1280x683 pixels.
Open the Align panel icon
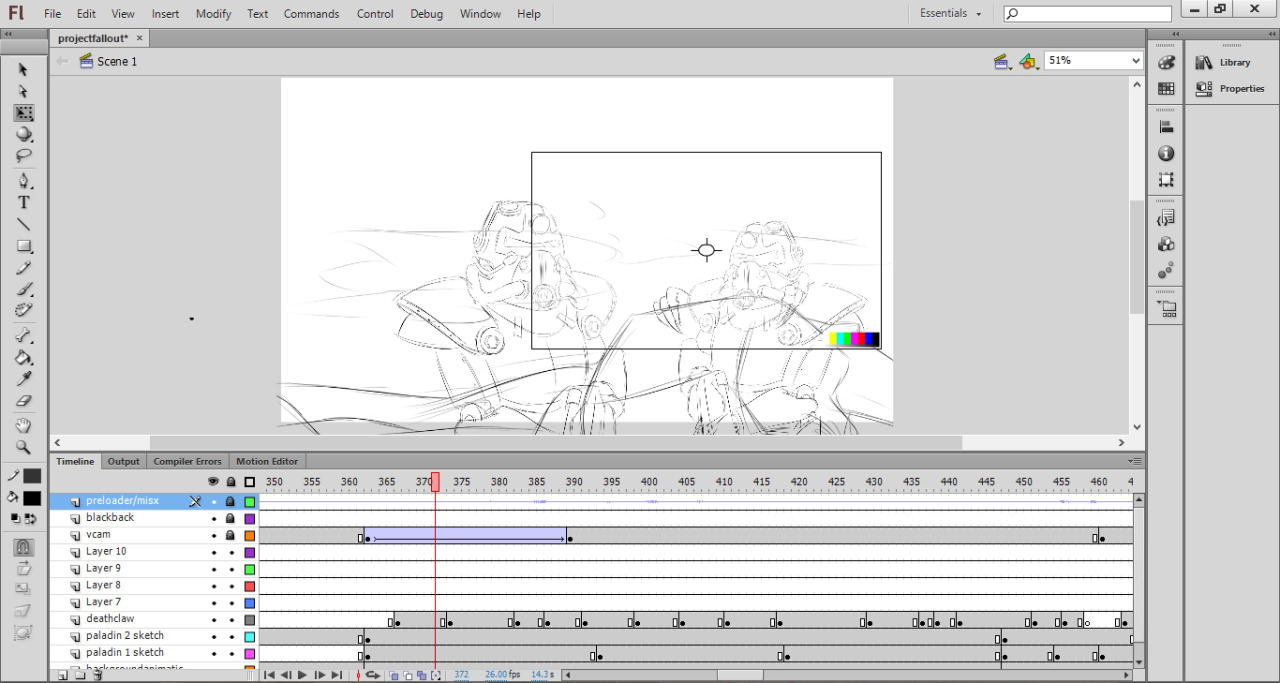point(1166,127)
